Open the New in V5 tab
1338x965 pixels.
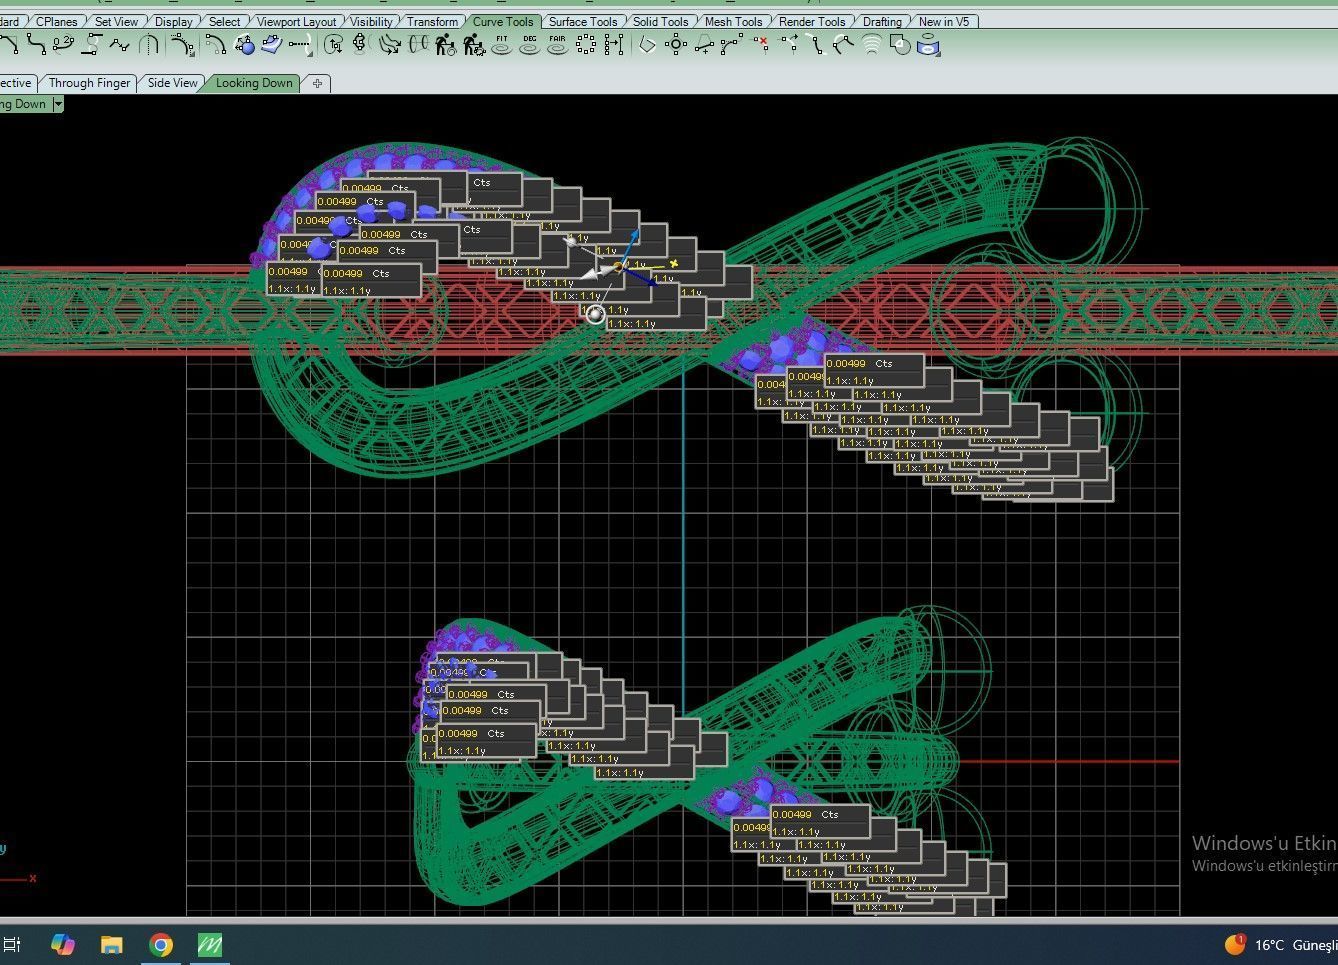click(944, 21)
